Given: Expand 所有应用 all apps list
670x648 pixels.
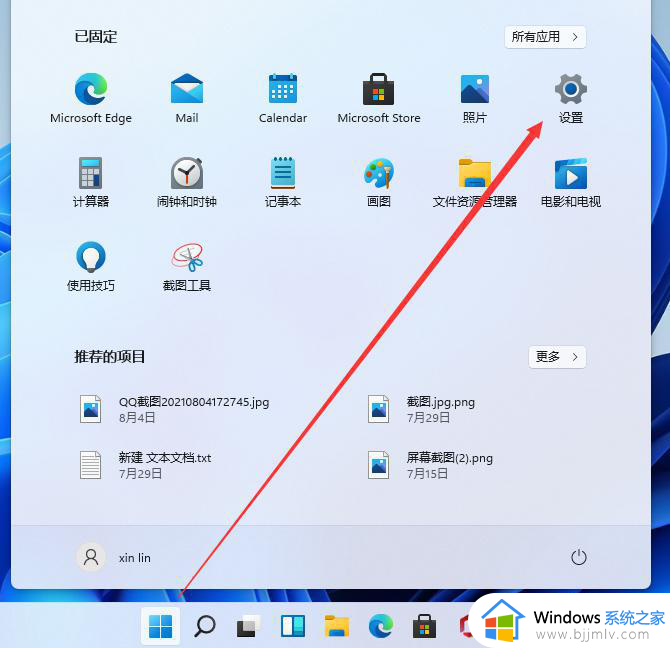Looking at the screenshot, I should click(545, 37).
